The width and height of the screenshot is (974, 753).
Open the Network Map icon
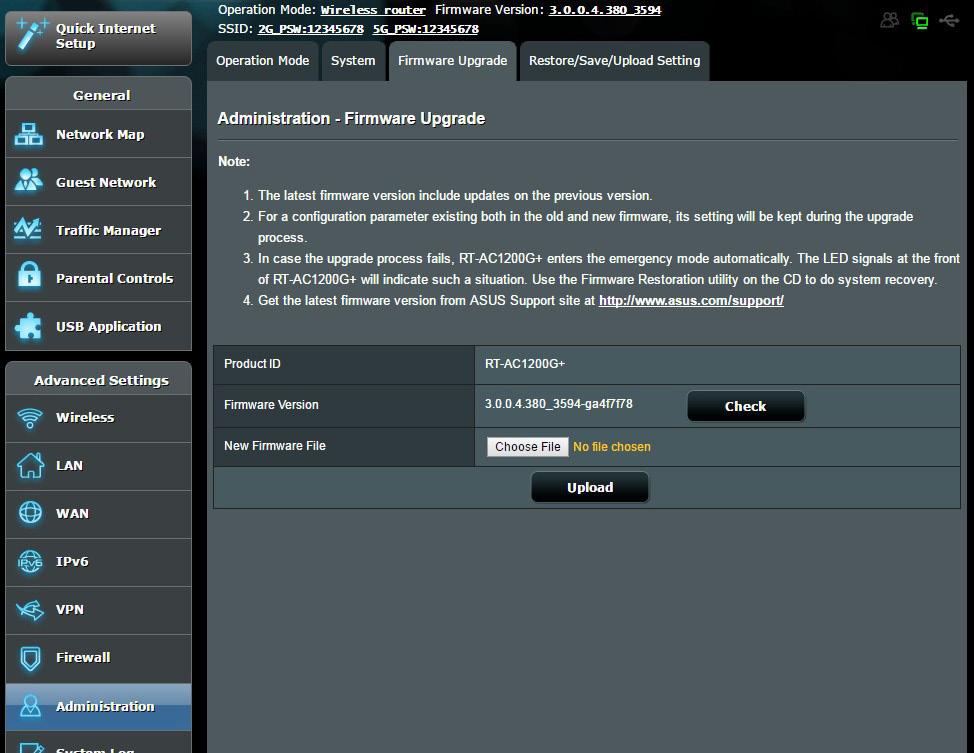point(29,134)
